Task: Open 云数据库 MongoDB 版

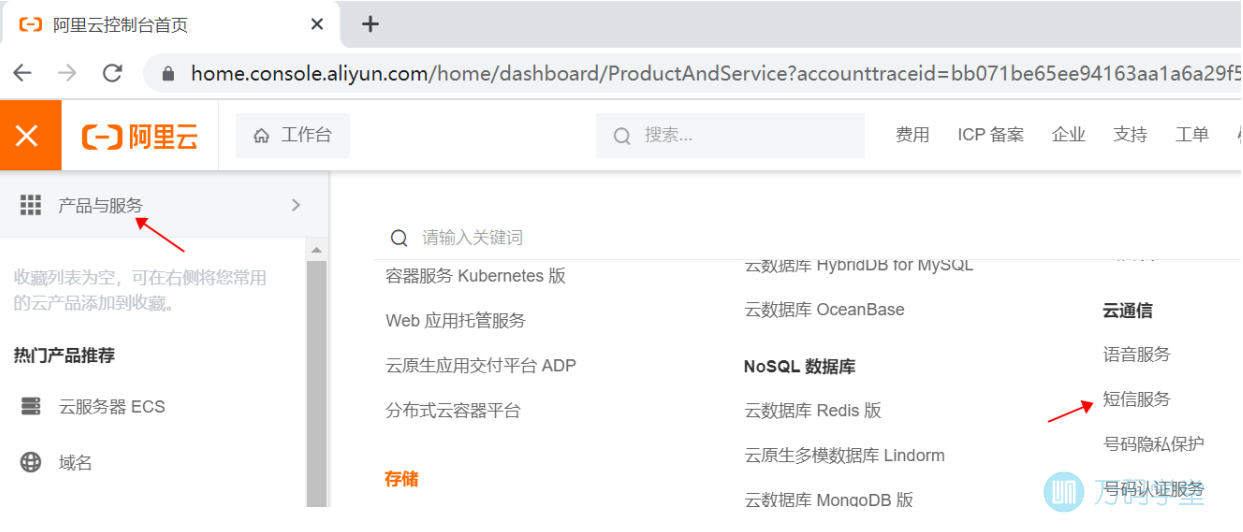Action: (829, 500)
